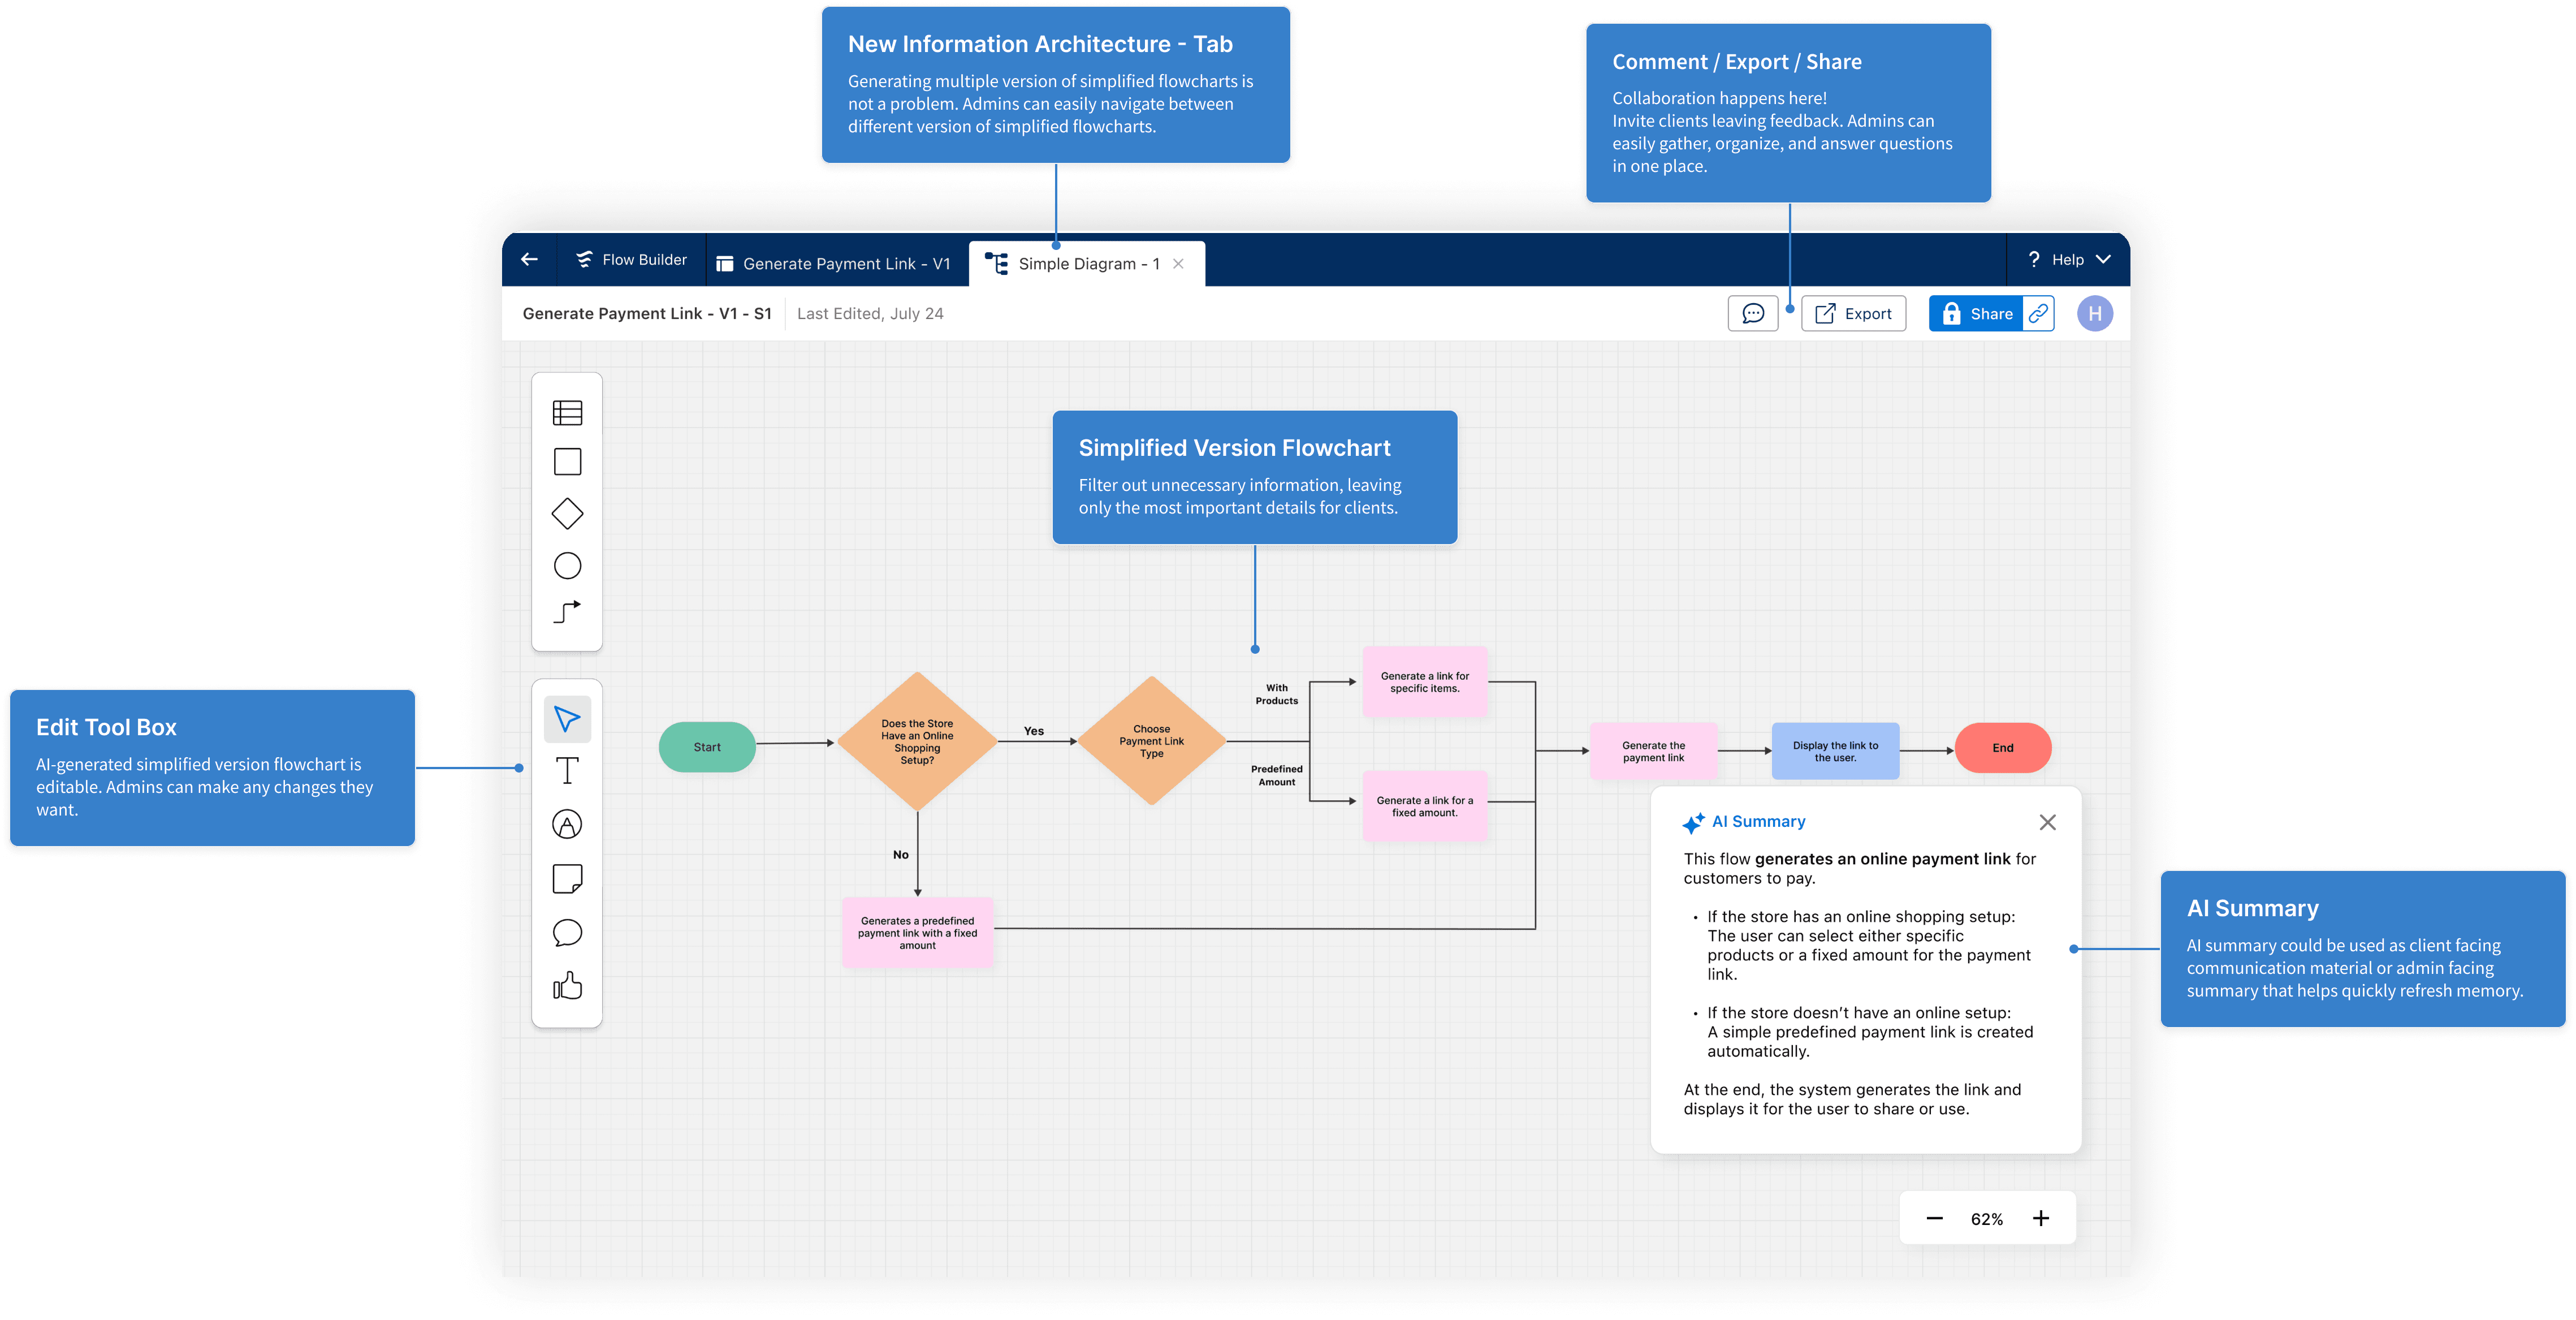This screenshot has height=1320, width=2576.
Task: Select the sticky note tool
Action: [x=567, y=879]
